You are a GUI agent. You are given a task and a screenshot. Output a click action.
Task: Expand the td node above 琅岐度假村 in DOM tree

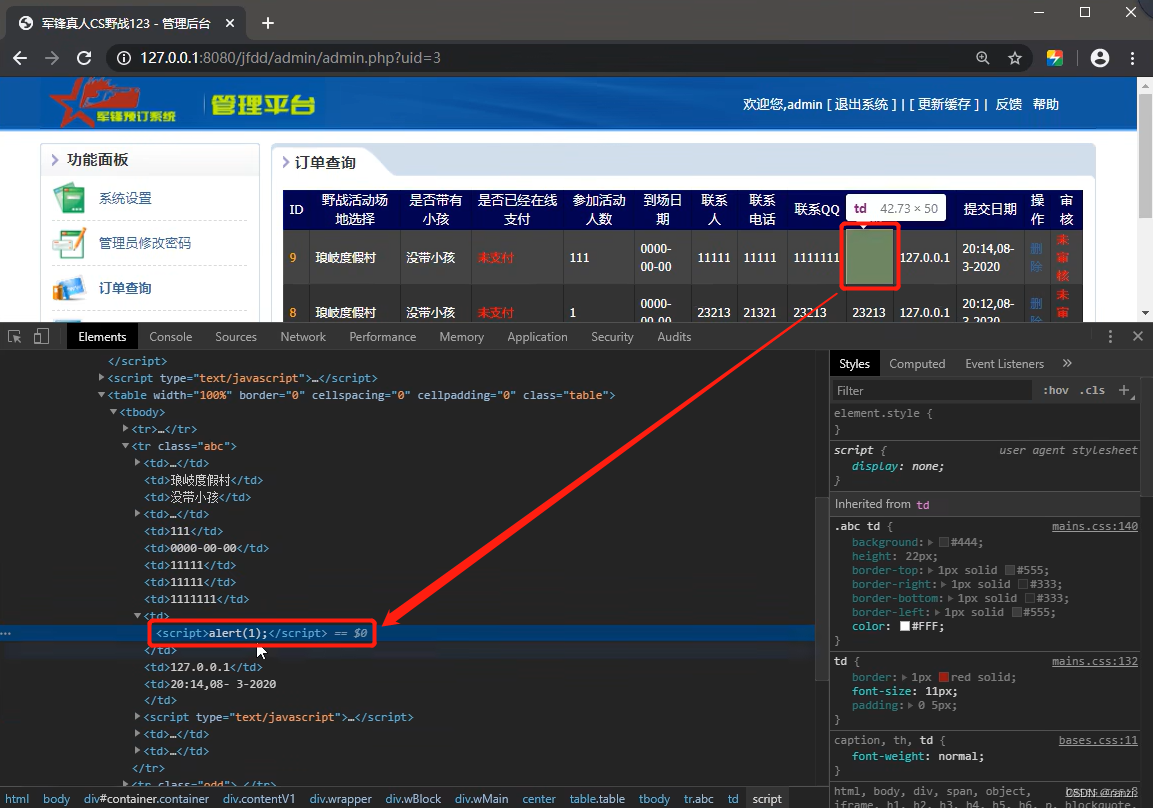pos(138,462)
